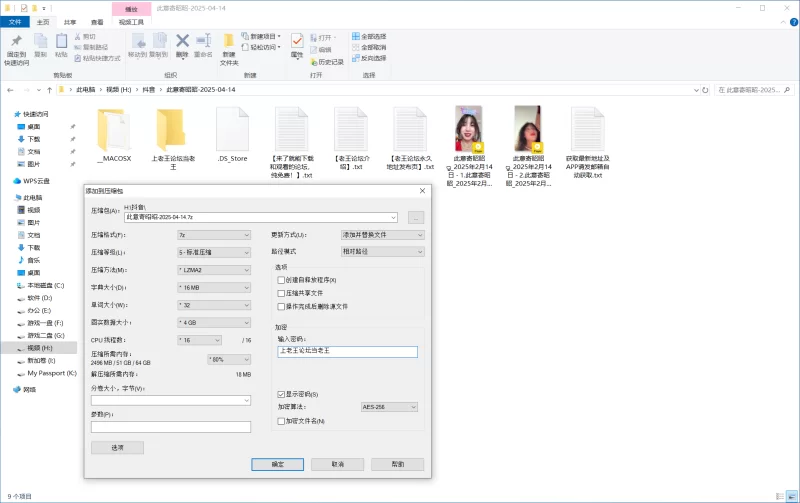
Task: Click the browse "..." button beside the archive name
Action: 416,218
